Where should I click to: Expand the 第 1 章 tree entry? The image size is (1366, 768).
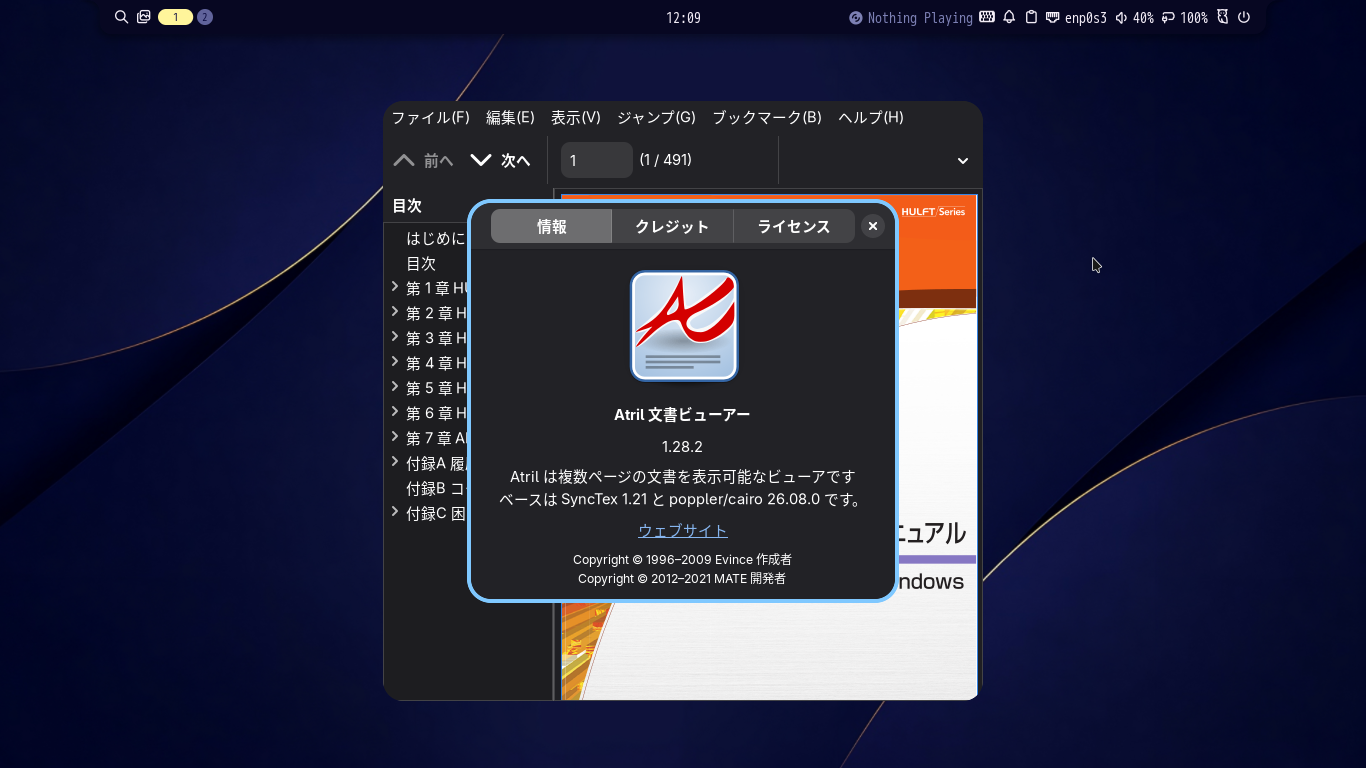pos(395,288)
